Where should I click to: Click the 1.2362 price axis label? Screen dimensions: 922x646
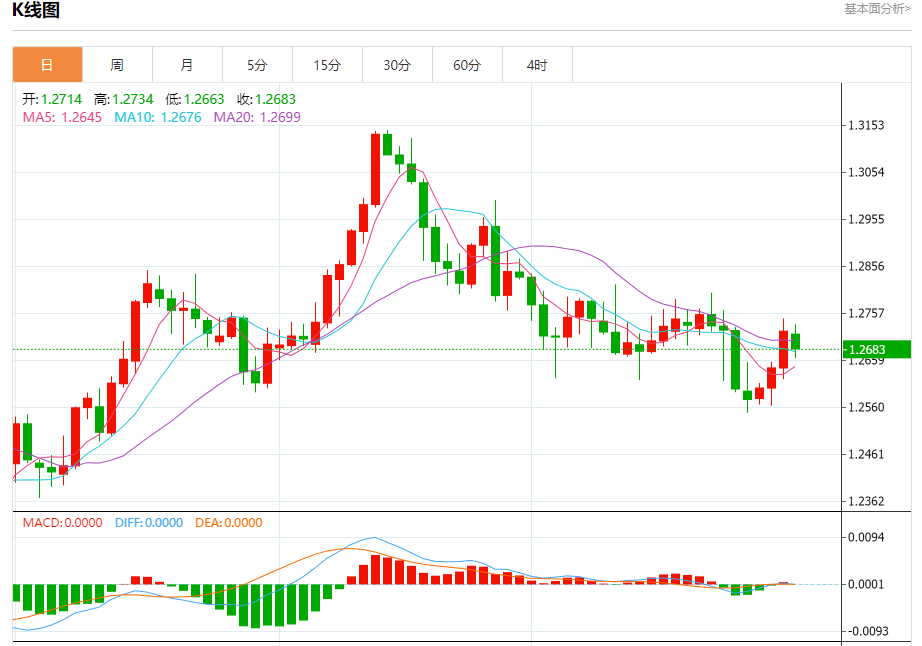tap(866, 501)
